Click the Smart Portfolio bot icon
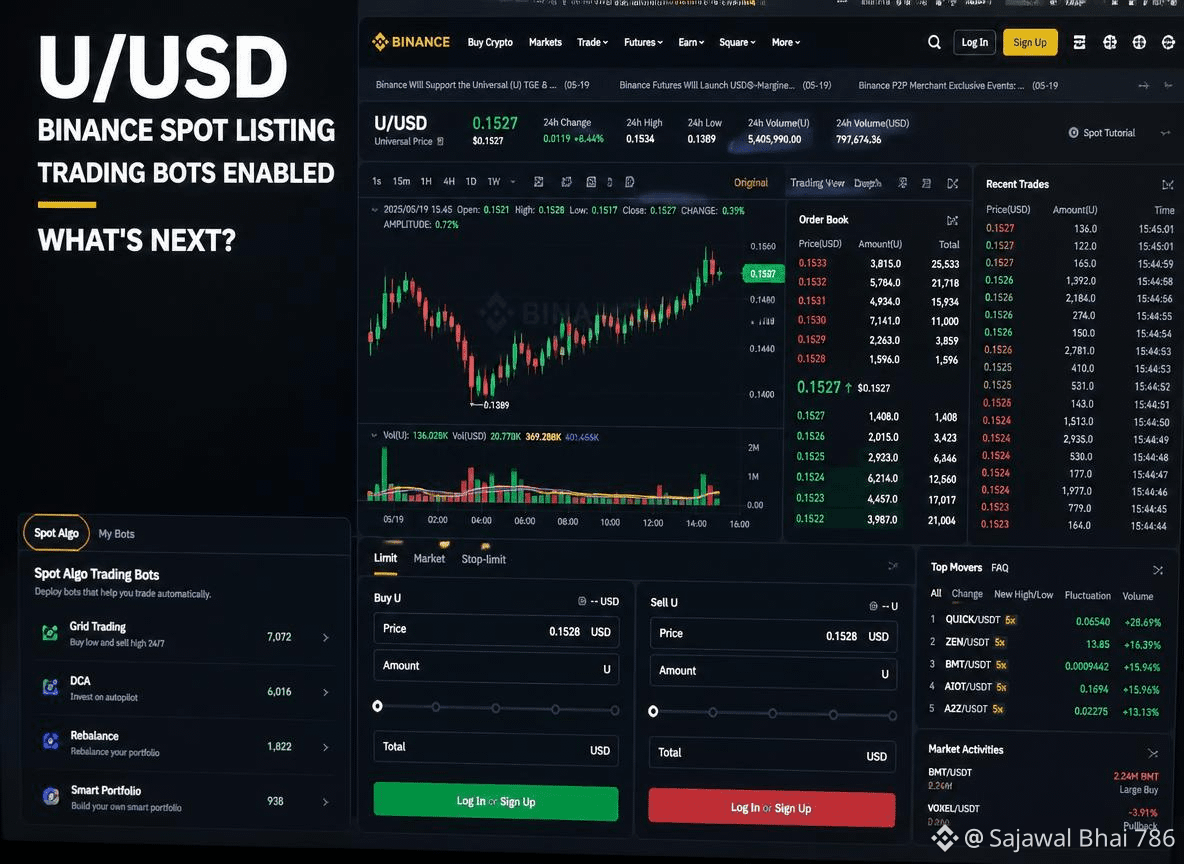 pyautogui.click(x=51, y=796)
